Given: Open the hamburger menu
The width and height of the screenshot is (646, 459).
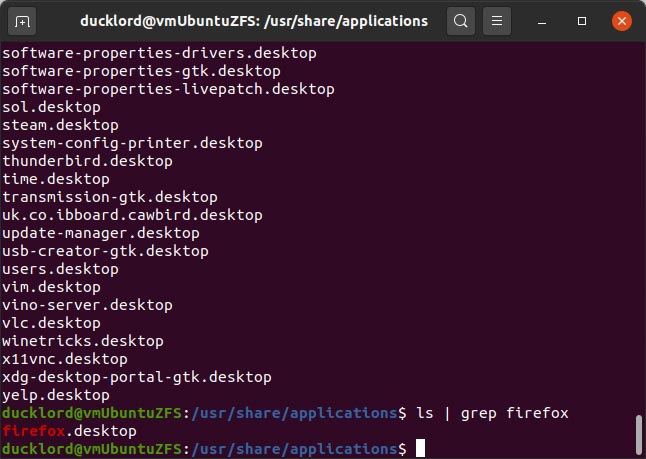Looking at the screenshot, I should (x=497, y=21).
